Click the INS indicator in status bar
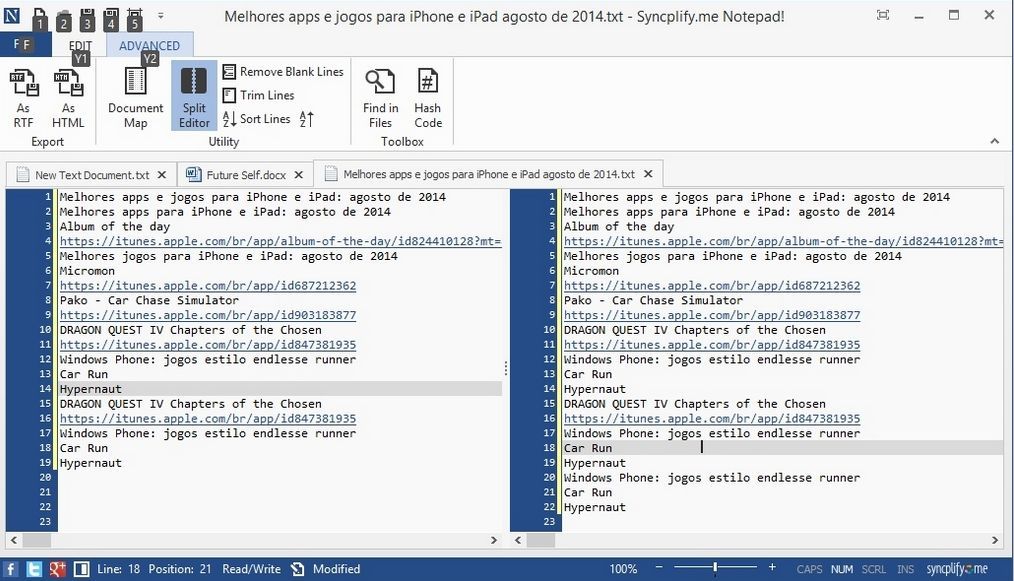Image resolution: width=1014 pixels, height=581 pixels. click(x=905, y=569)
